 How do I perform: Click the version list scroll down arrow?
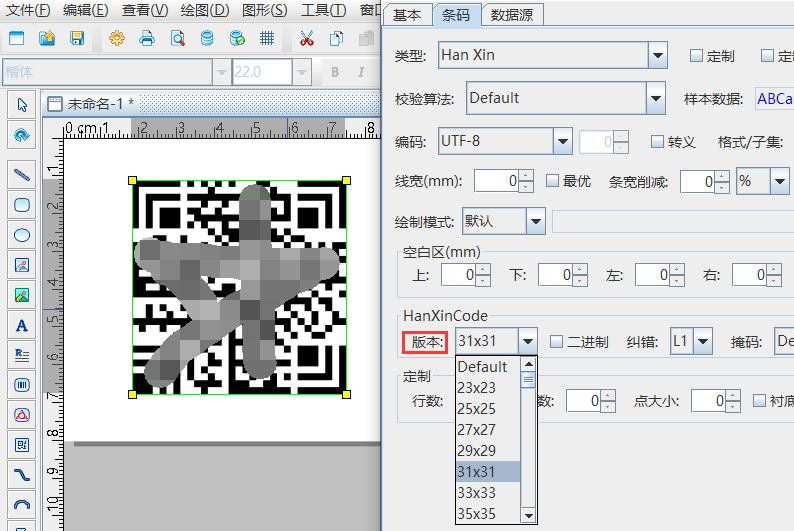tap(529, 516)
